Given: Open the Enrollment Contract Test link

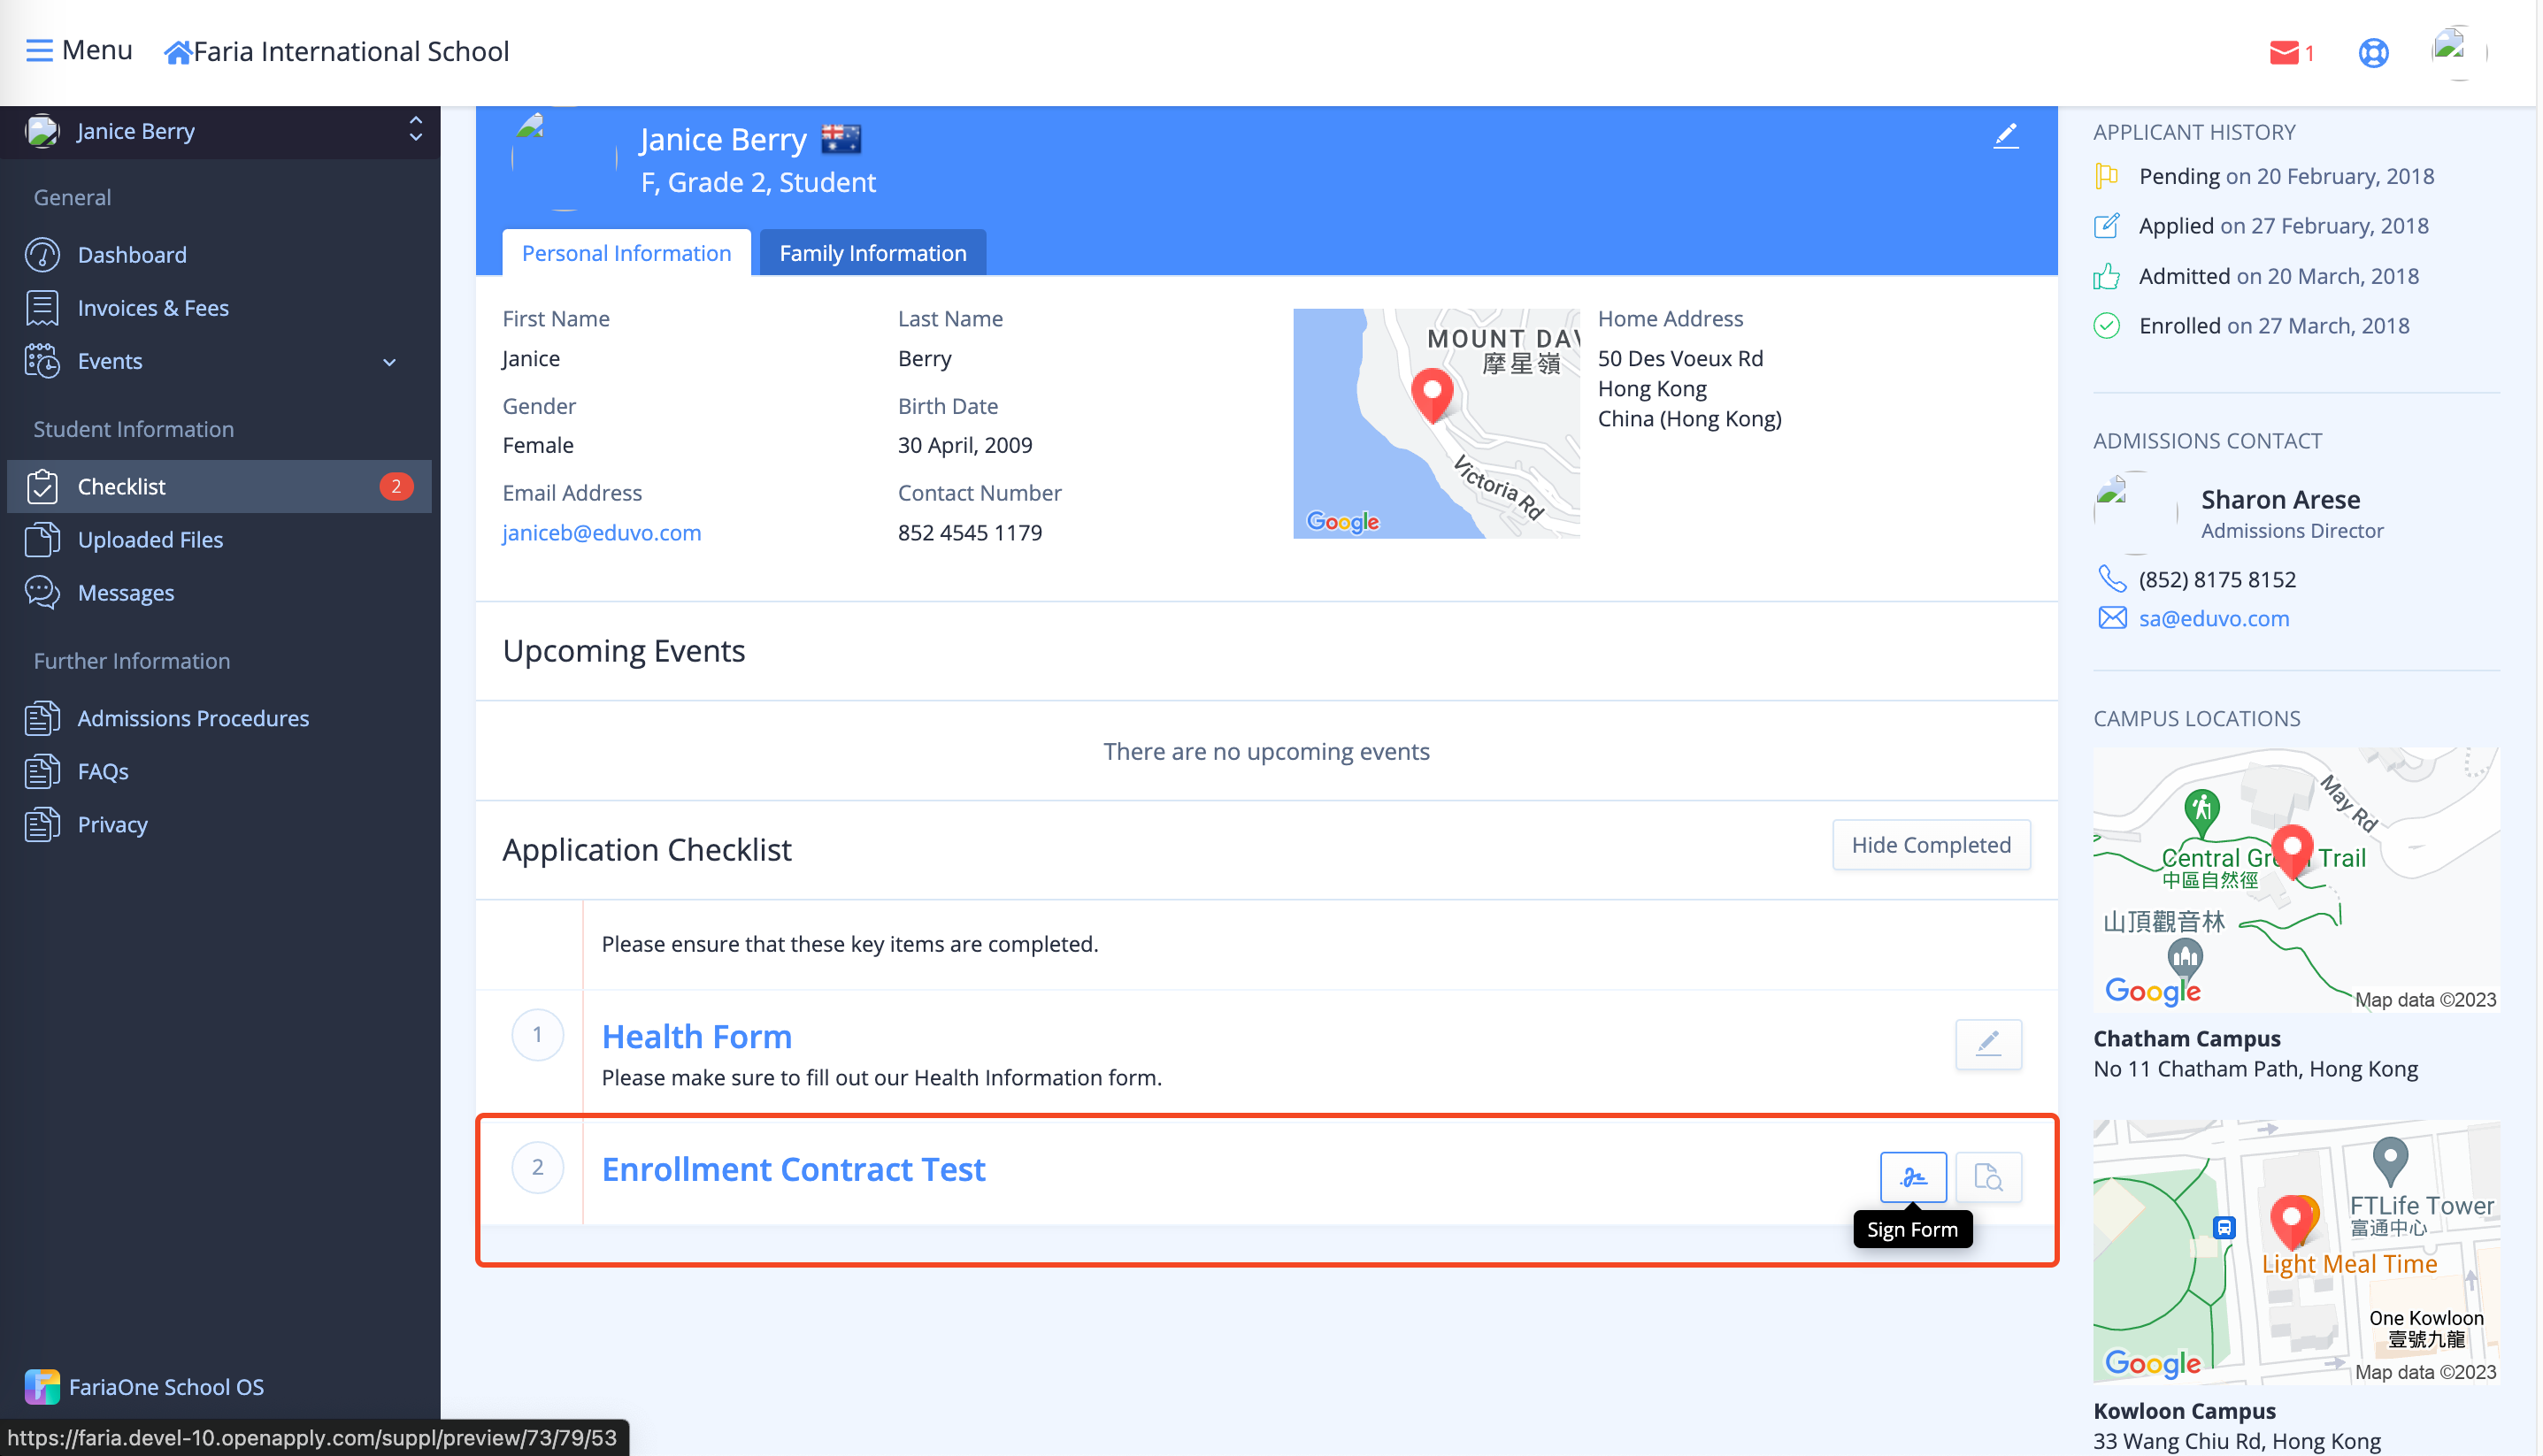Looking at the screenshot, I should (x=793, y=1168).
